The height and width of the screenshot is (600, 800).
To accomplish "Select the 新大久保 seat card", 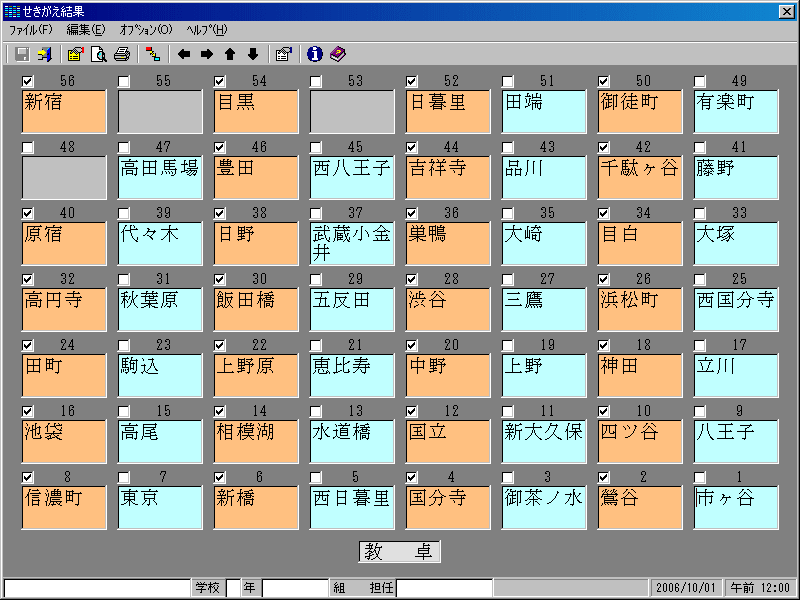I will [544, 441].
